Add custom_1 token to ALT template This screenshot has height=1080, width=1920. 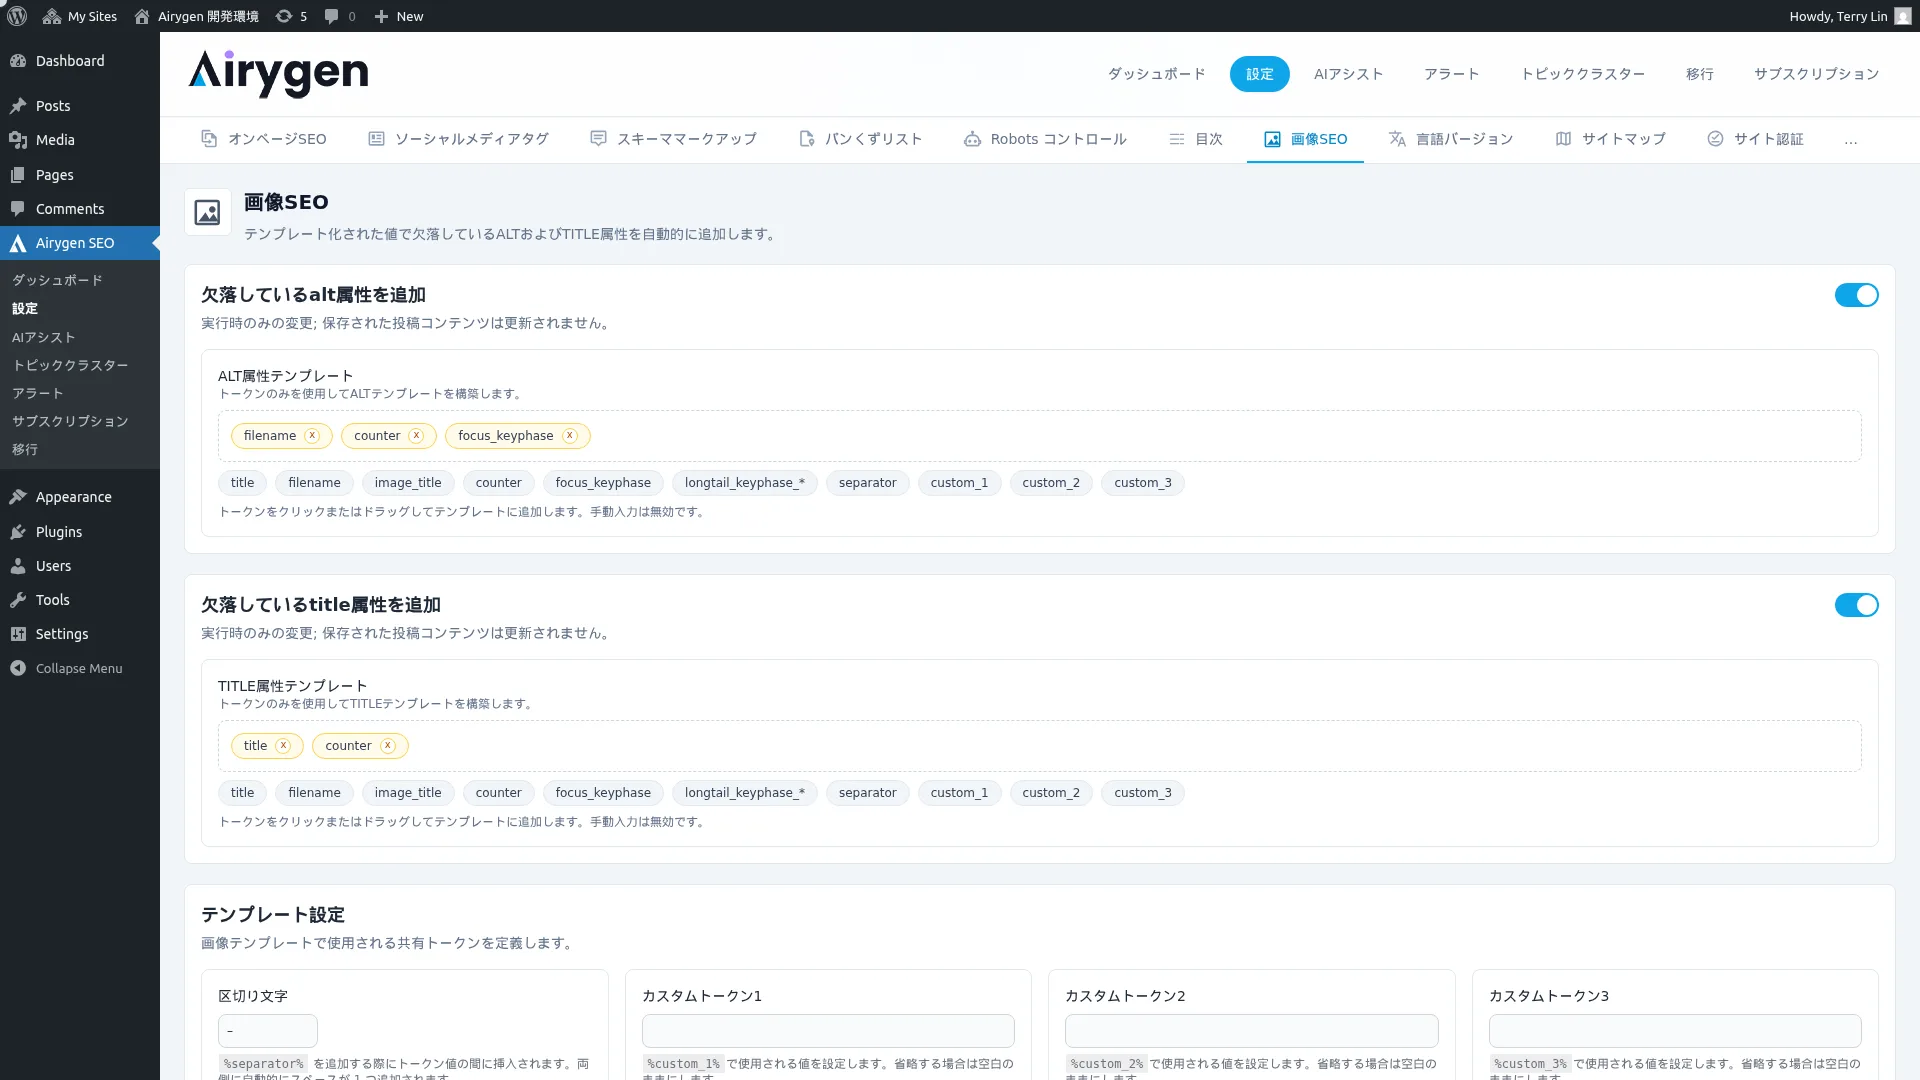point(959,483)
